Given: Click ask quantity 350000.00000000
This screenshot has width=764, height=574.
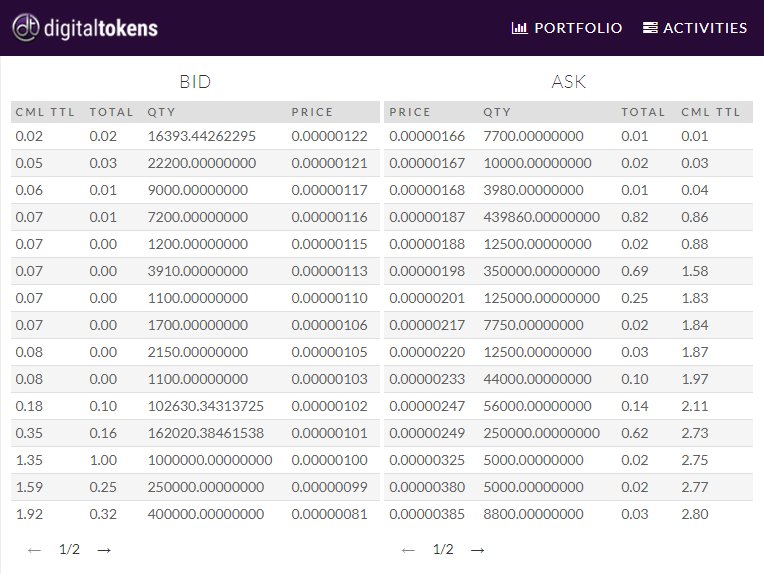Looking at the screenshot, I should (541, 271).
